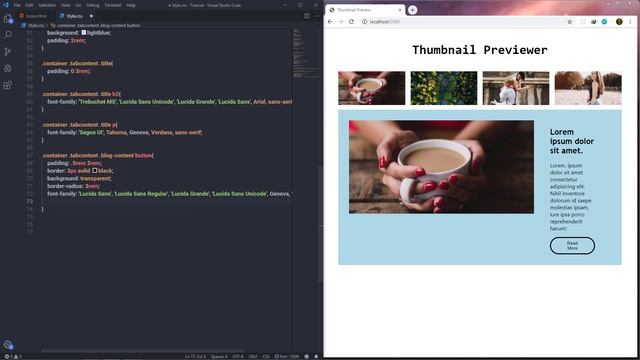Screen dimensions: 640x360
Task: Open the Search view in VS Code
Action: click(8, 35)
